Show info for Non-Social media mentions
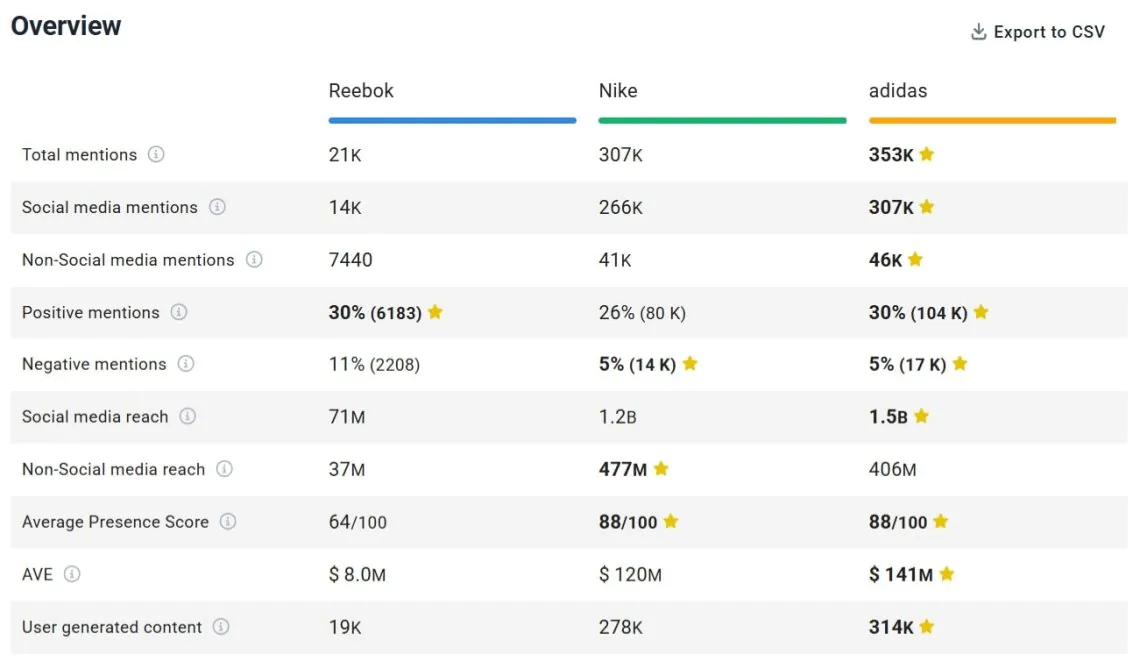Image resolution: width=1140 pixels, height=669 pixels. [254, 260]
